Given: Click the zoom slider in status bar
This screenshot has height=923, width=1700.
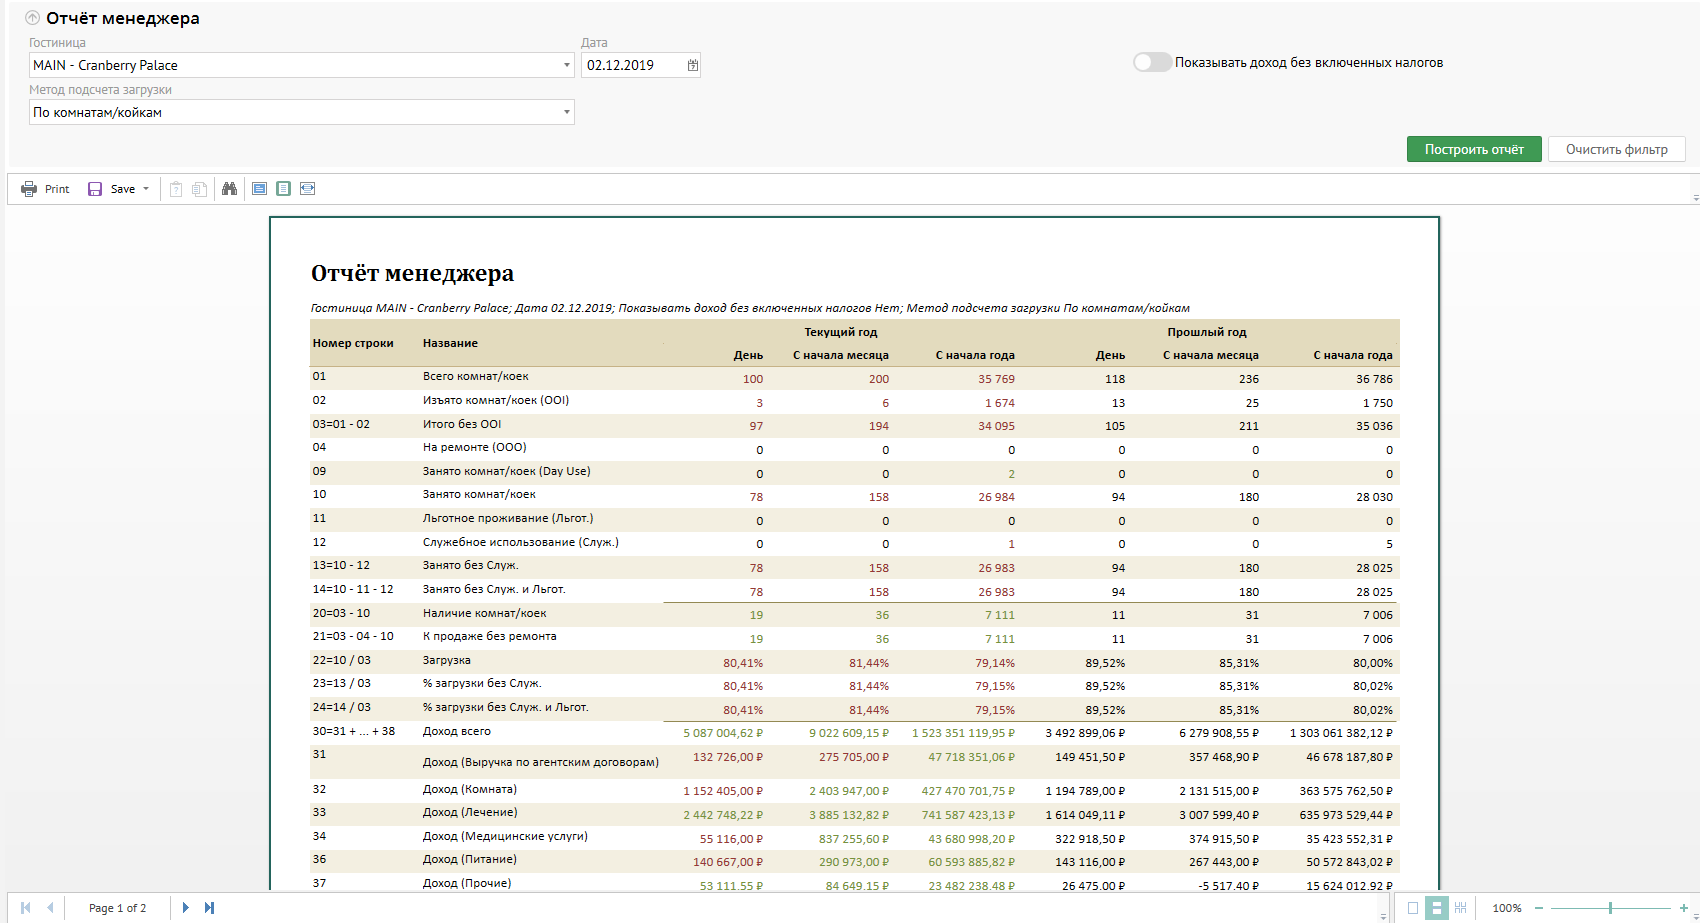Looking at the screenshot, I should pos(1610,908).
